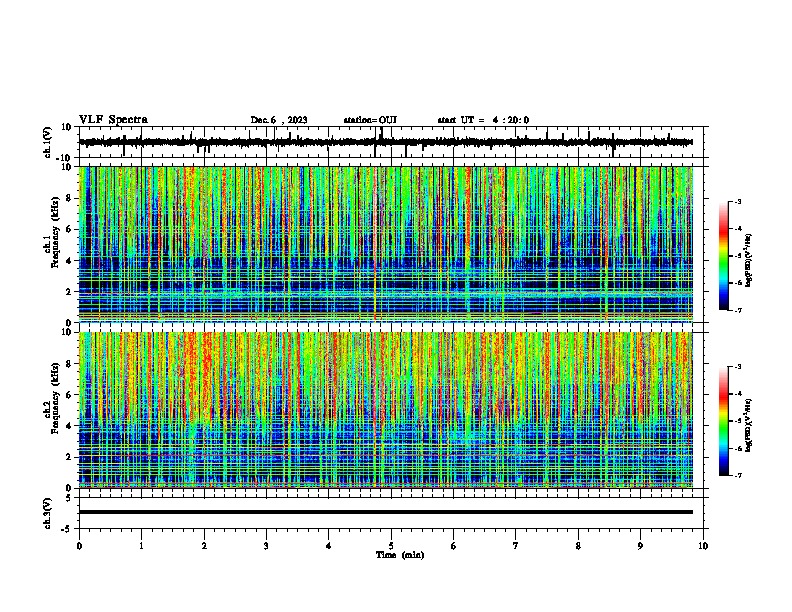This screenshot has width=792, height=612.
Task: Click time axis tick label "5"
Action: click(391, 546)
